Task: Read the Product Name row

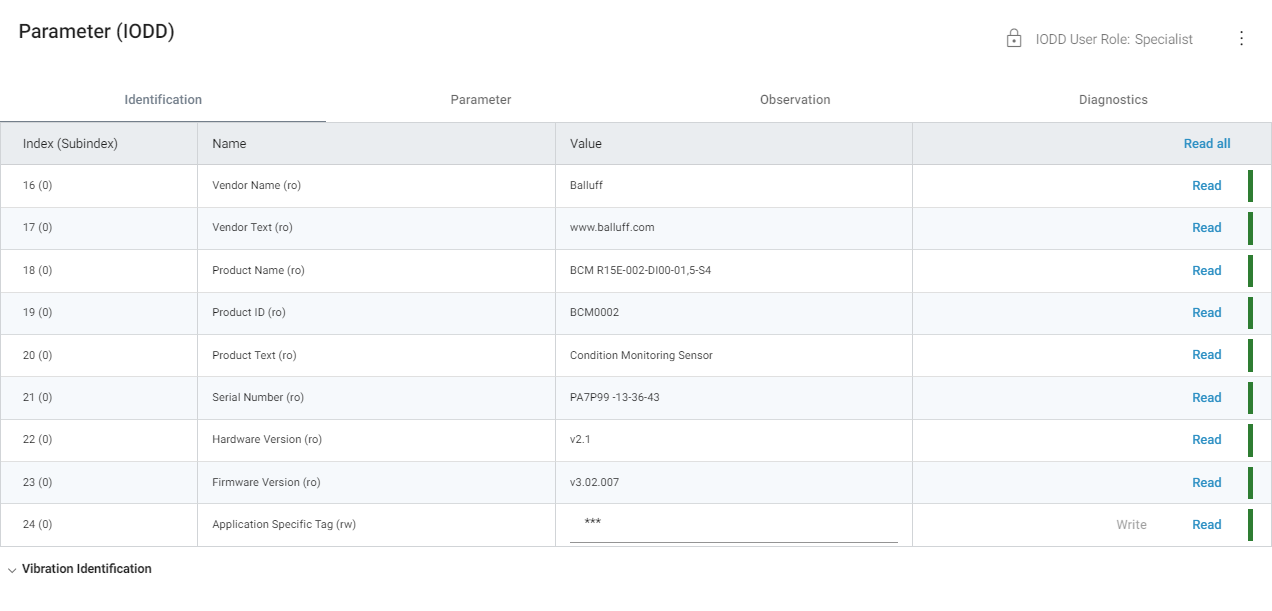Action: tap(1206, 271)
